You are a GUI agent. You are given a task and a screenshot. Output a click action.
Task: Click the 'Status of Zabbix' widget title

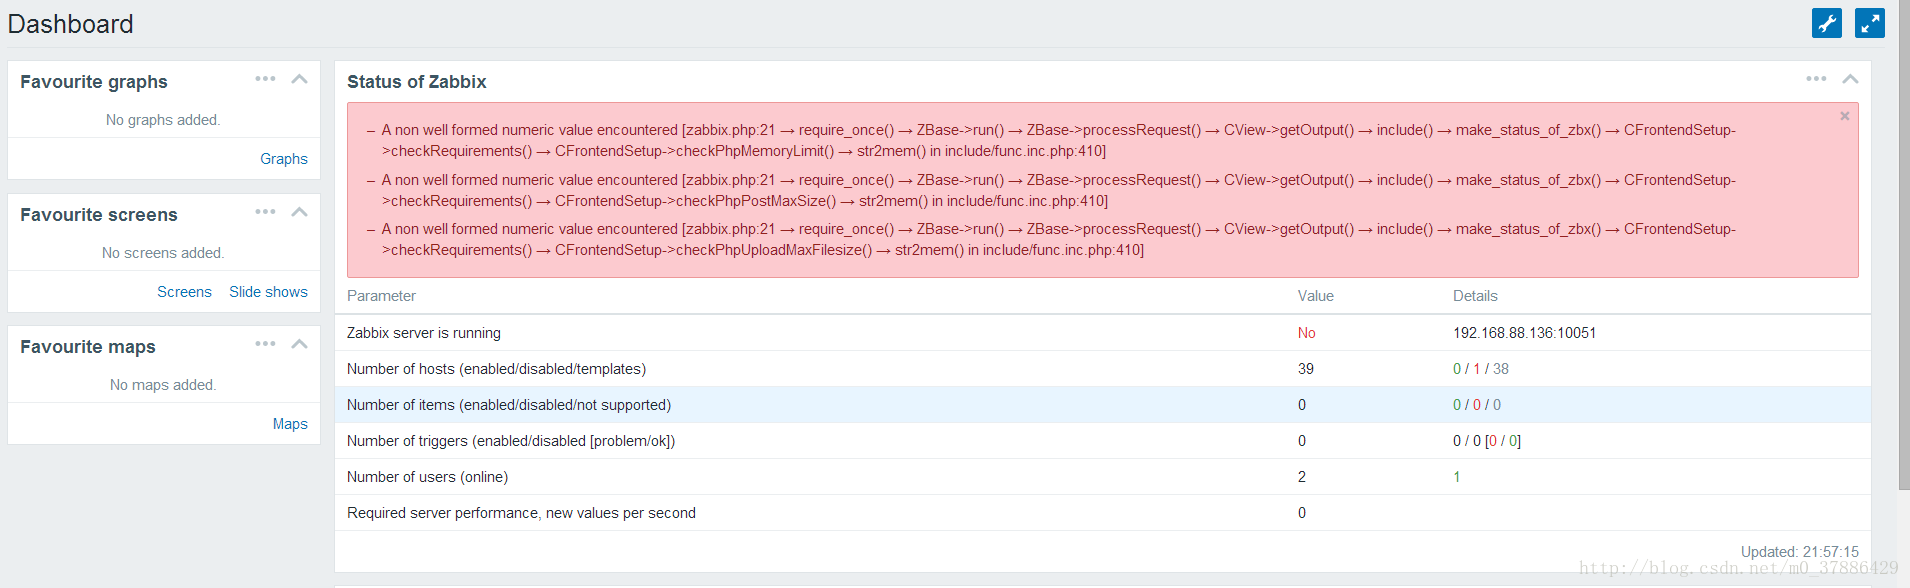point(417,82)
